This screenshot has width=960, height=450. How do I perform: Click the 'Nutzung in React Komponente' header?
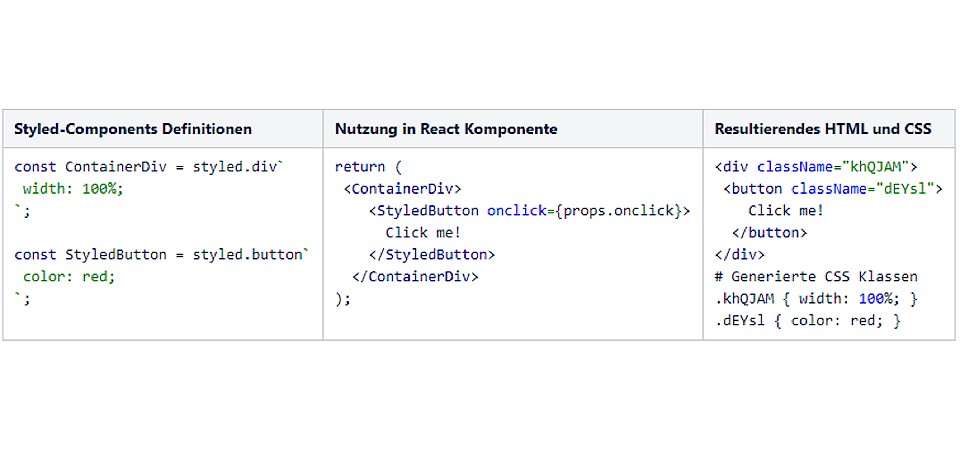446,129
